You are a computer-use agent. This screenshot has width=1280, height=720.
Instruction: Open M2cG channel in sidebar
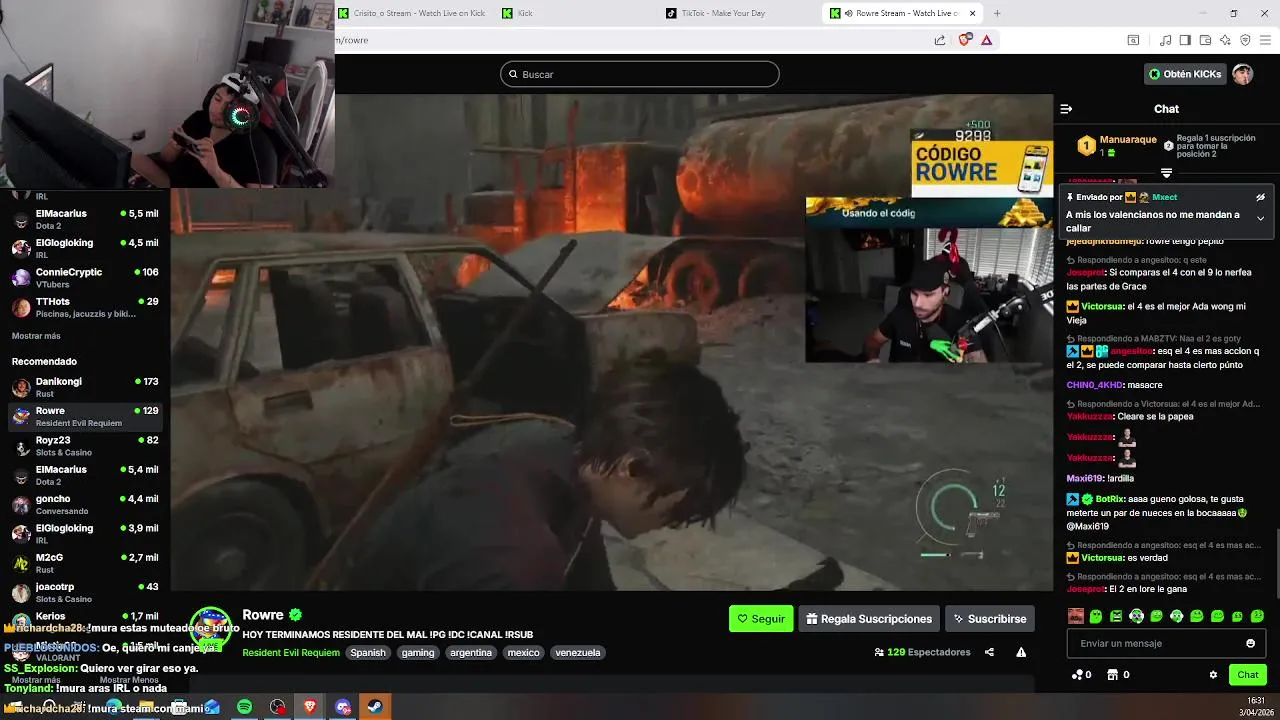pyautogui.click(x=85, y=563)
